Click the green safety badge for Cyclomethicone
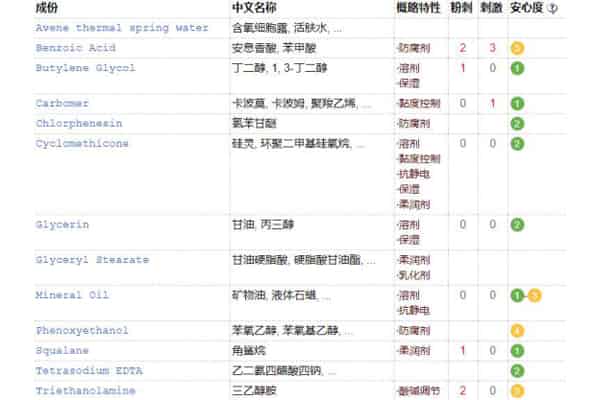 coord(517,144)
